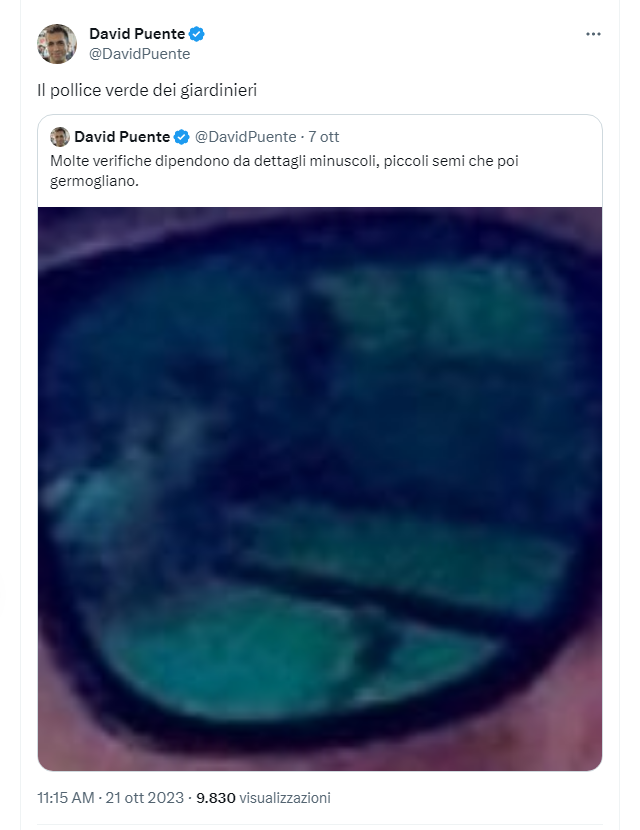Click the verified badge inside the quoted tweet
640x830 pixels.
point(183,137)
